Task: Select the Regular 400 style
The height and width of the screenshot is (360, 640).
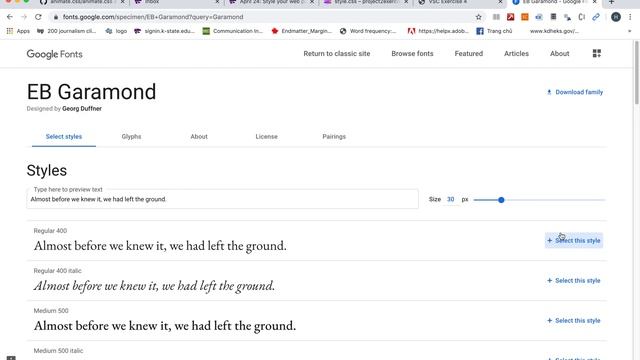Action: tap(574, 240)
